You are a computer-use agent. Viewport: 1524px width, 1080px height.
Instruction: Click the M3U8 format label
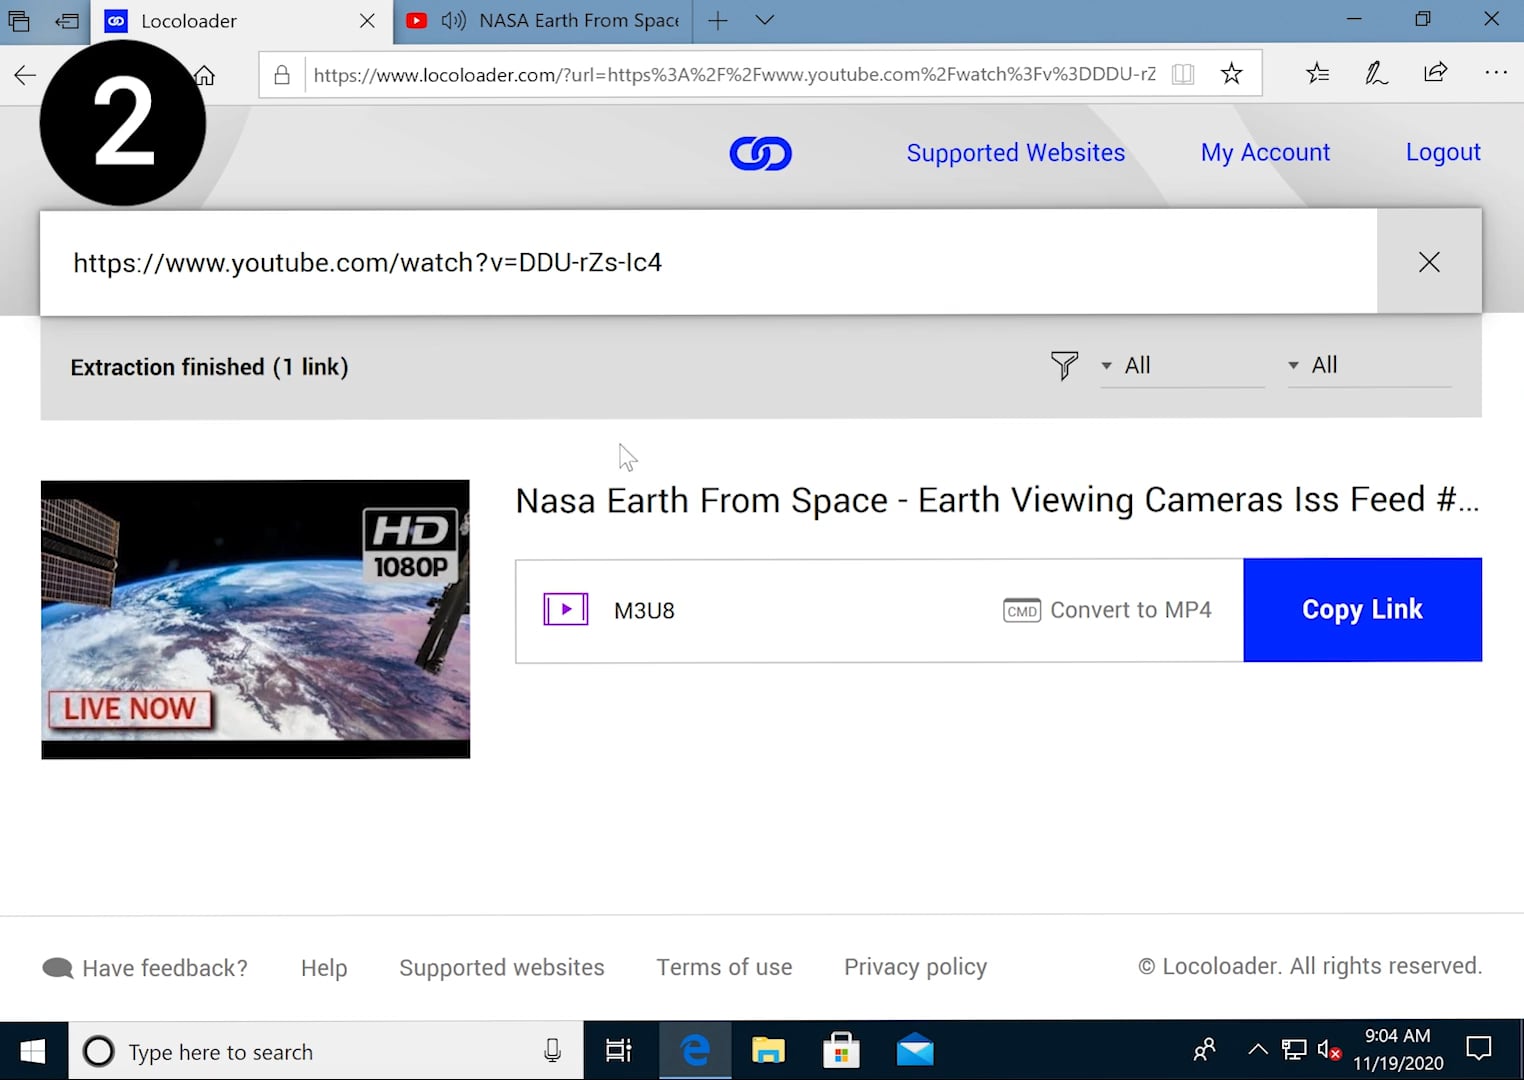click(x=644, y=610)
